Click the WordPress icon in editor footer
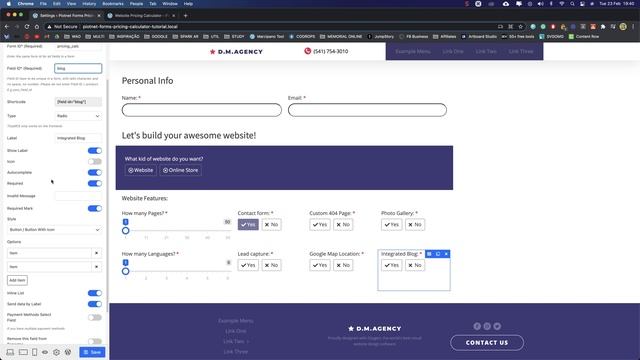This screenshot has width=640, height=360. [x=68, y=352]
